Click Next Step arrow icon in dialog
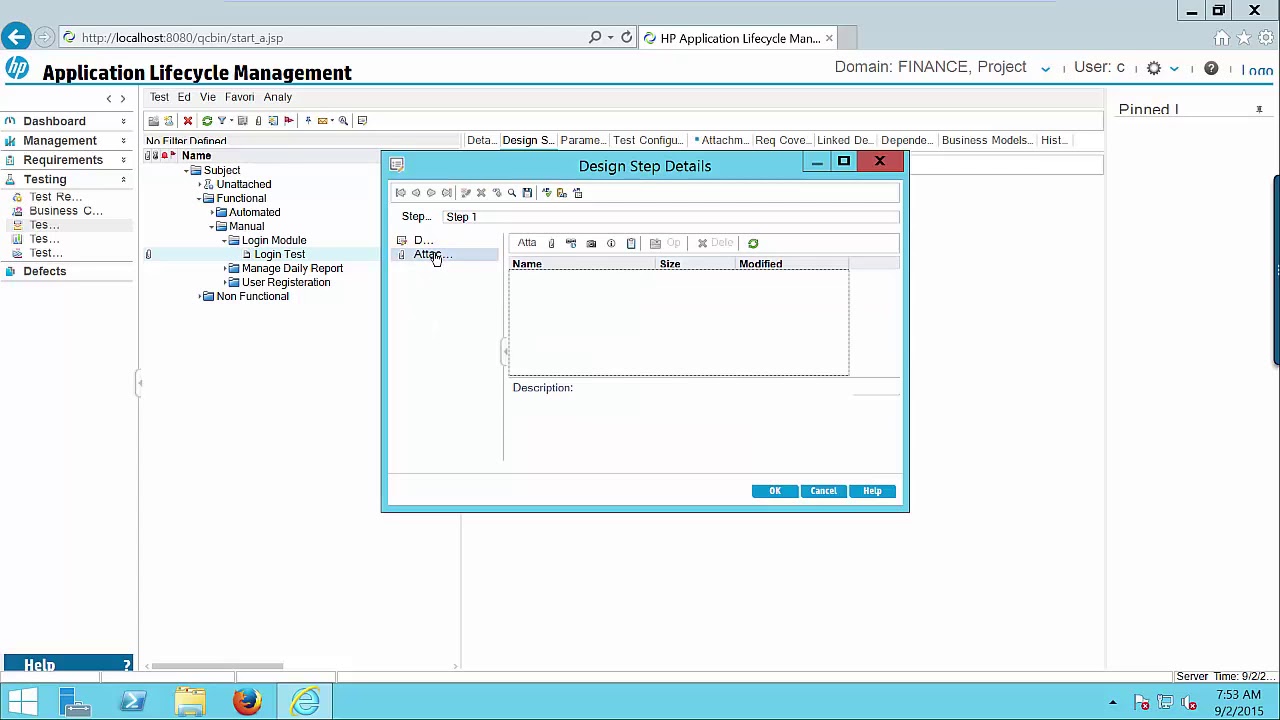The image size is (1280, 720). [431, 193]
